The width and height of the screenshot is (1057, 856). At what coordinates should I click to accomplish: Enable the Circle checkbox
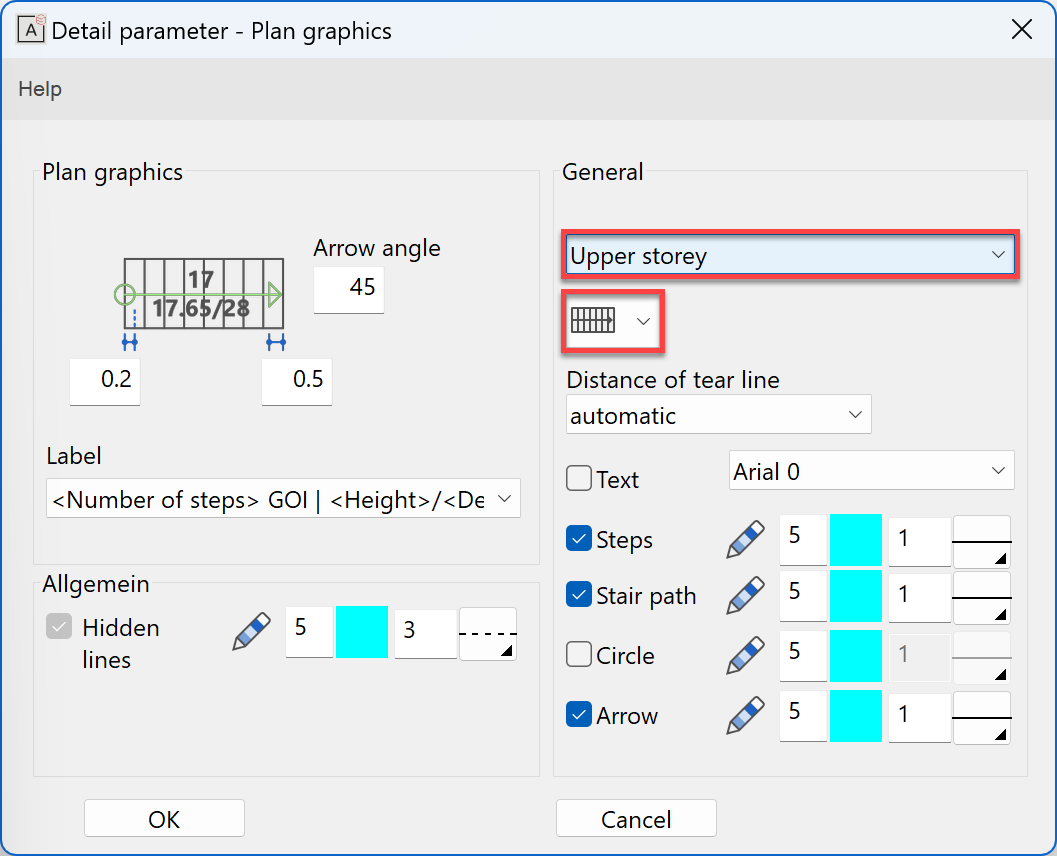[579, 655]
